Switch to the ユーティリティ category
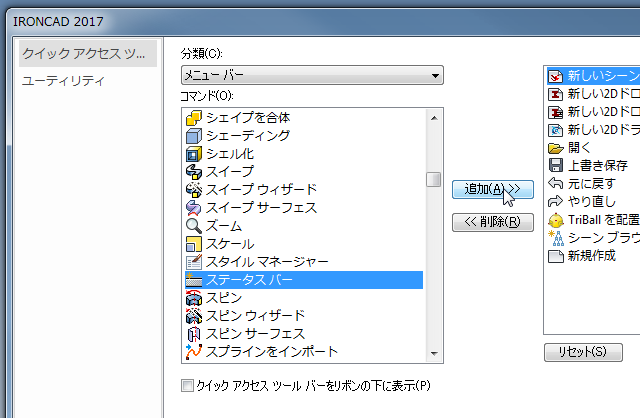This screenshot has width=640, height=418. click(64, 80)
